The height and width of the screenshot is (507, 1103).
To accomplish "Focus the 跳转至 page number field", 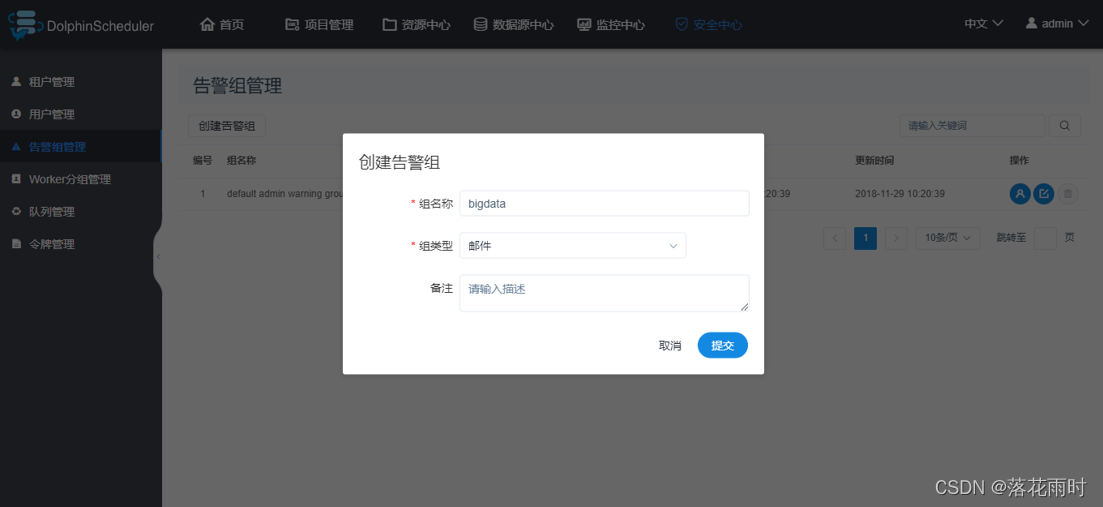I will [1045, 238].
